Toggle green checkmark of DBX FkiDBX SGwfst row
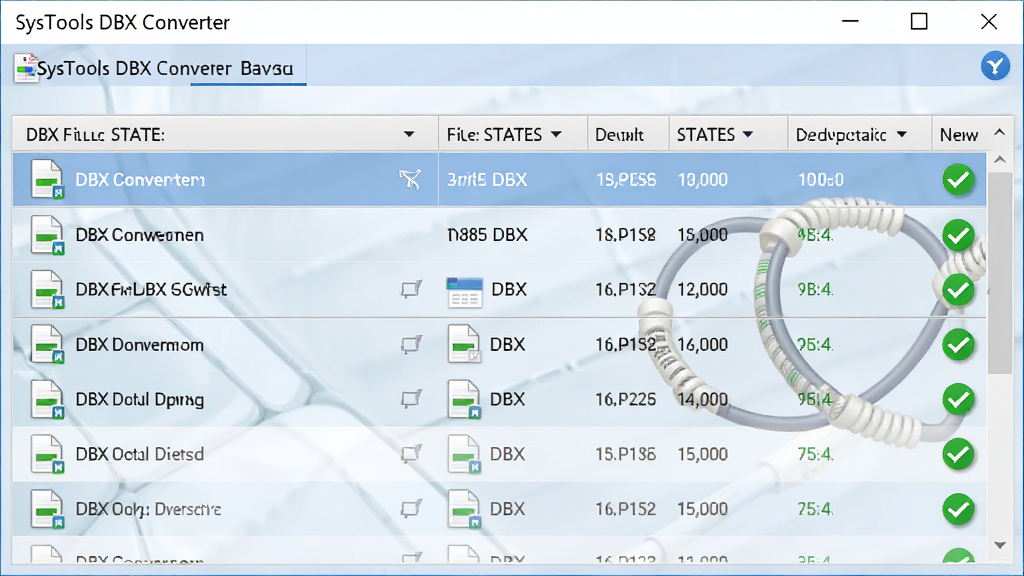This screenshot has height=576, width=1024. (x=958, y=290)
